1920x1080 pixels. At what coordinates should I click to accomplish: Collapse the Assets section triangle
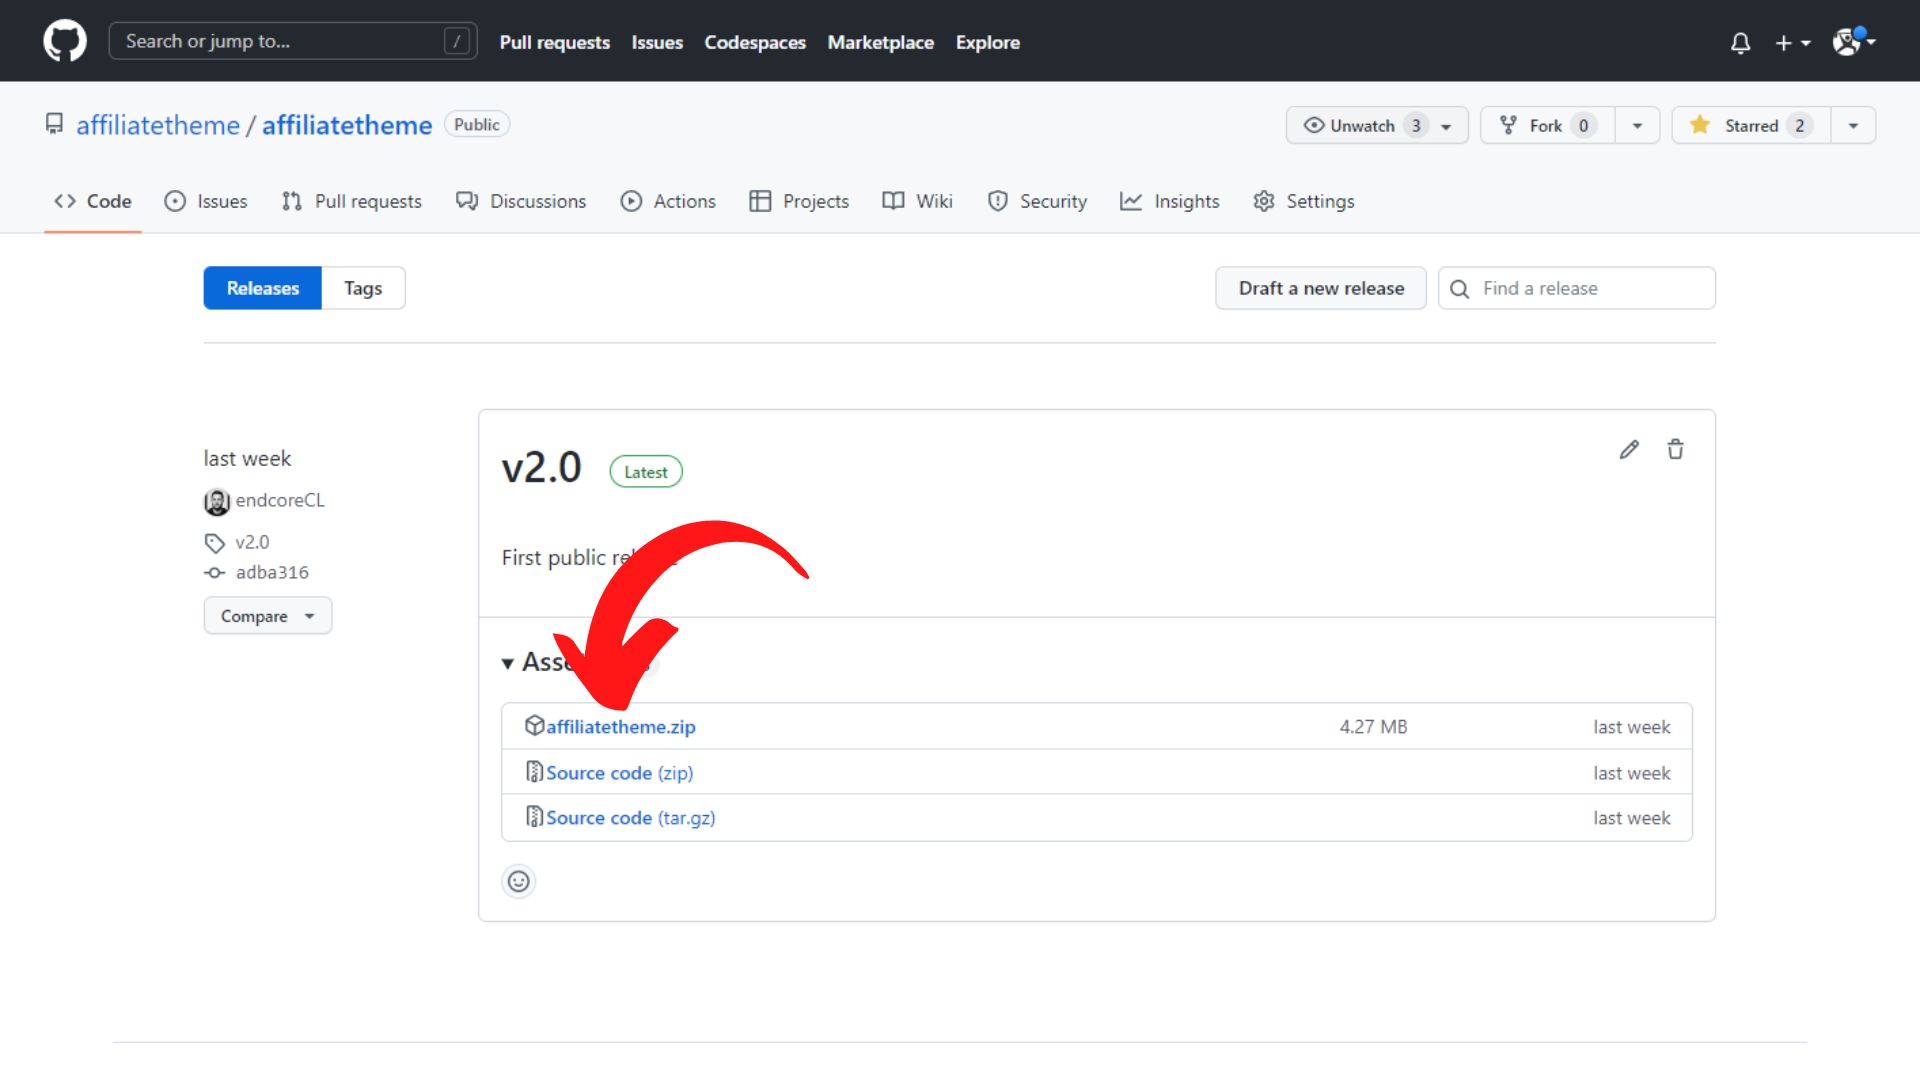(x=508, y=663)
